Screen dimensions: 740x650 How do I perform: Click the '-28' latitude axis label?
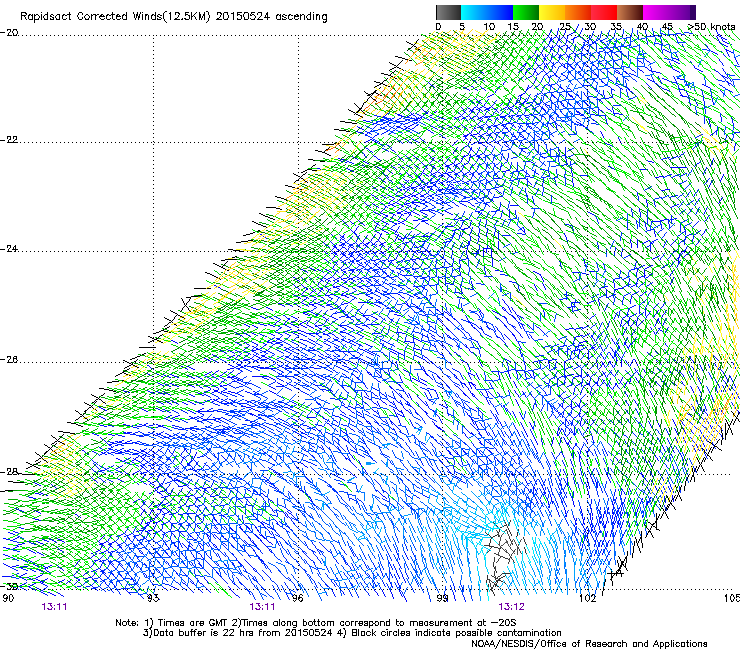point(9,472)
